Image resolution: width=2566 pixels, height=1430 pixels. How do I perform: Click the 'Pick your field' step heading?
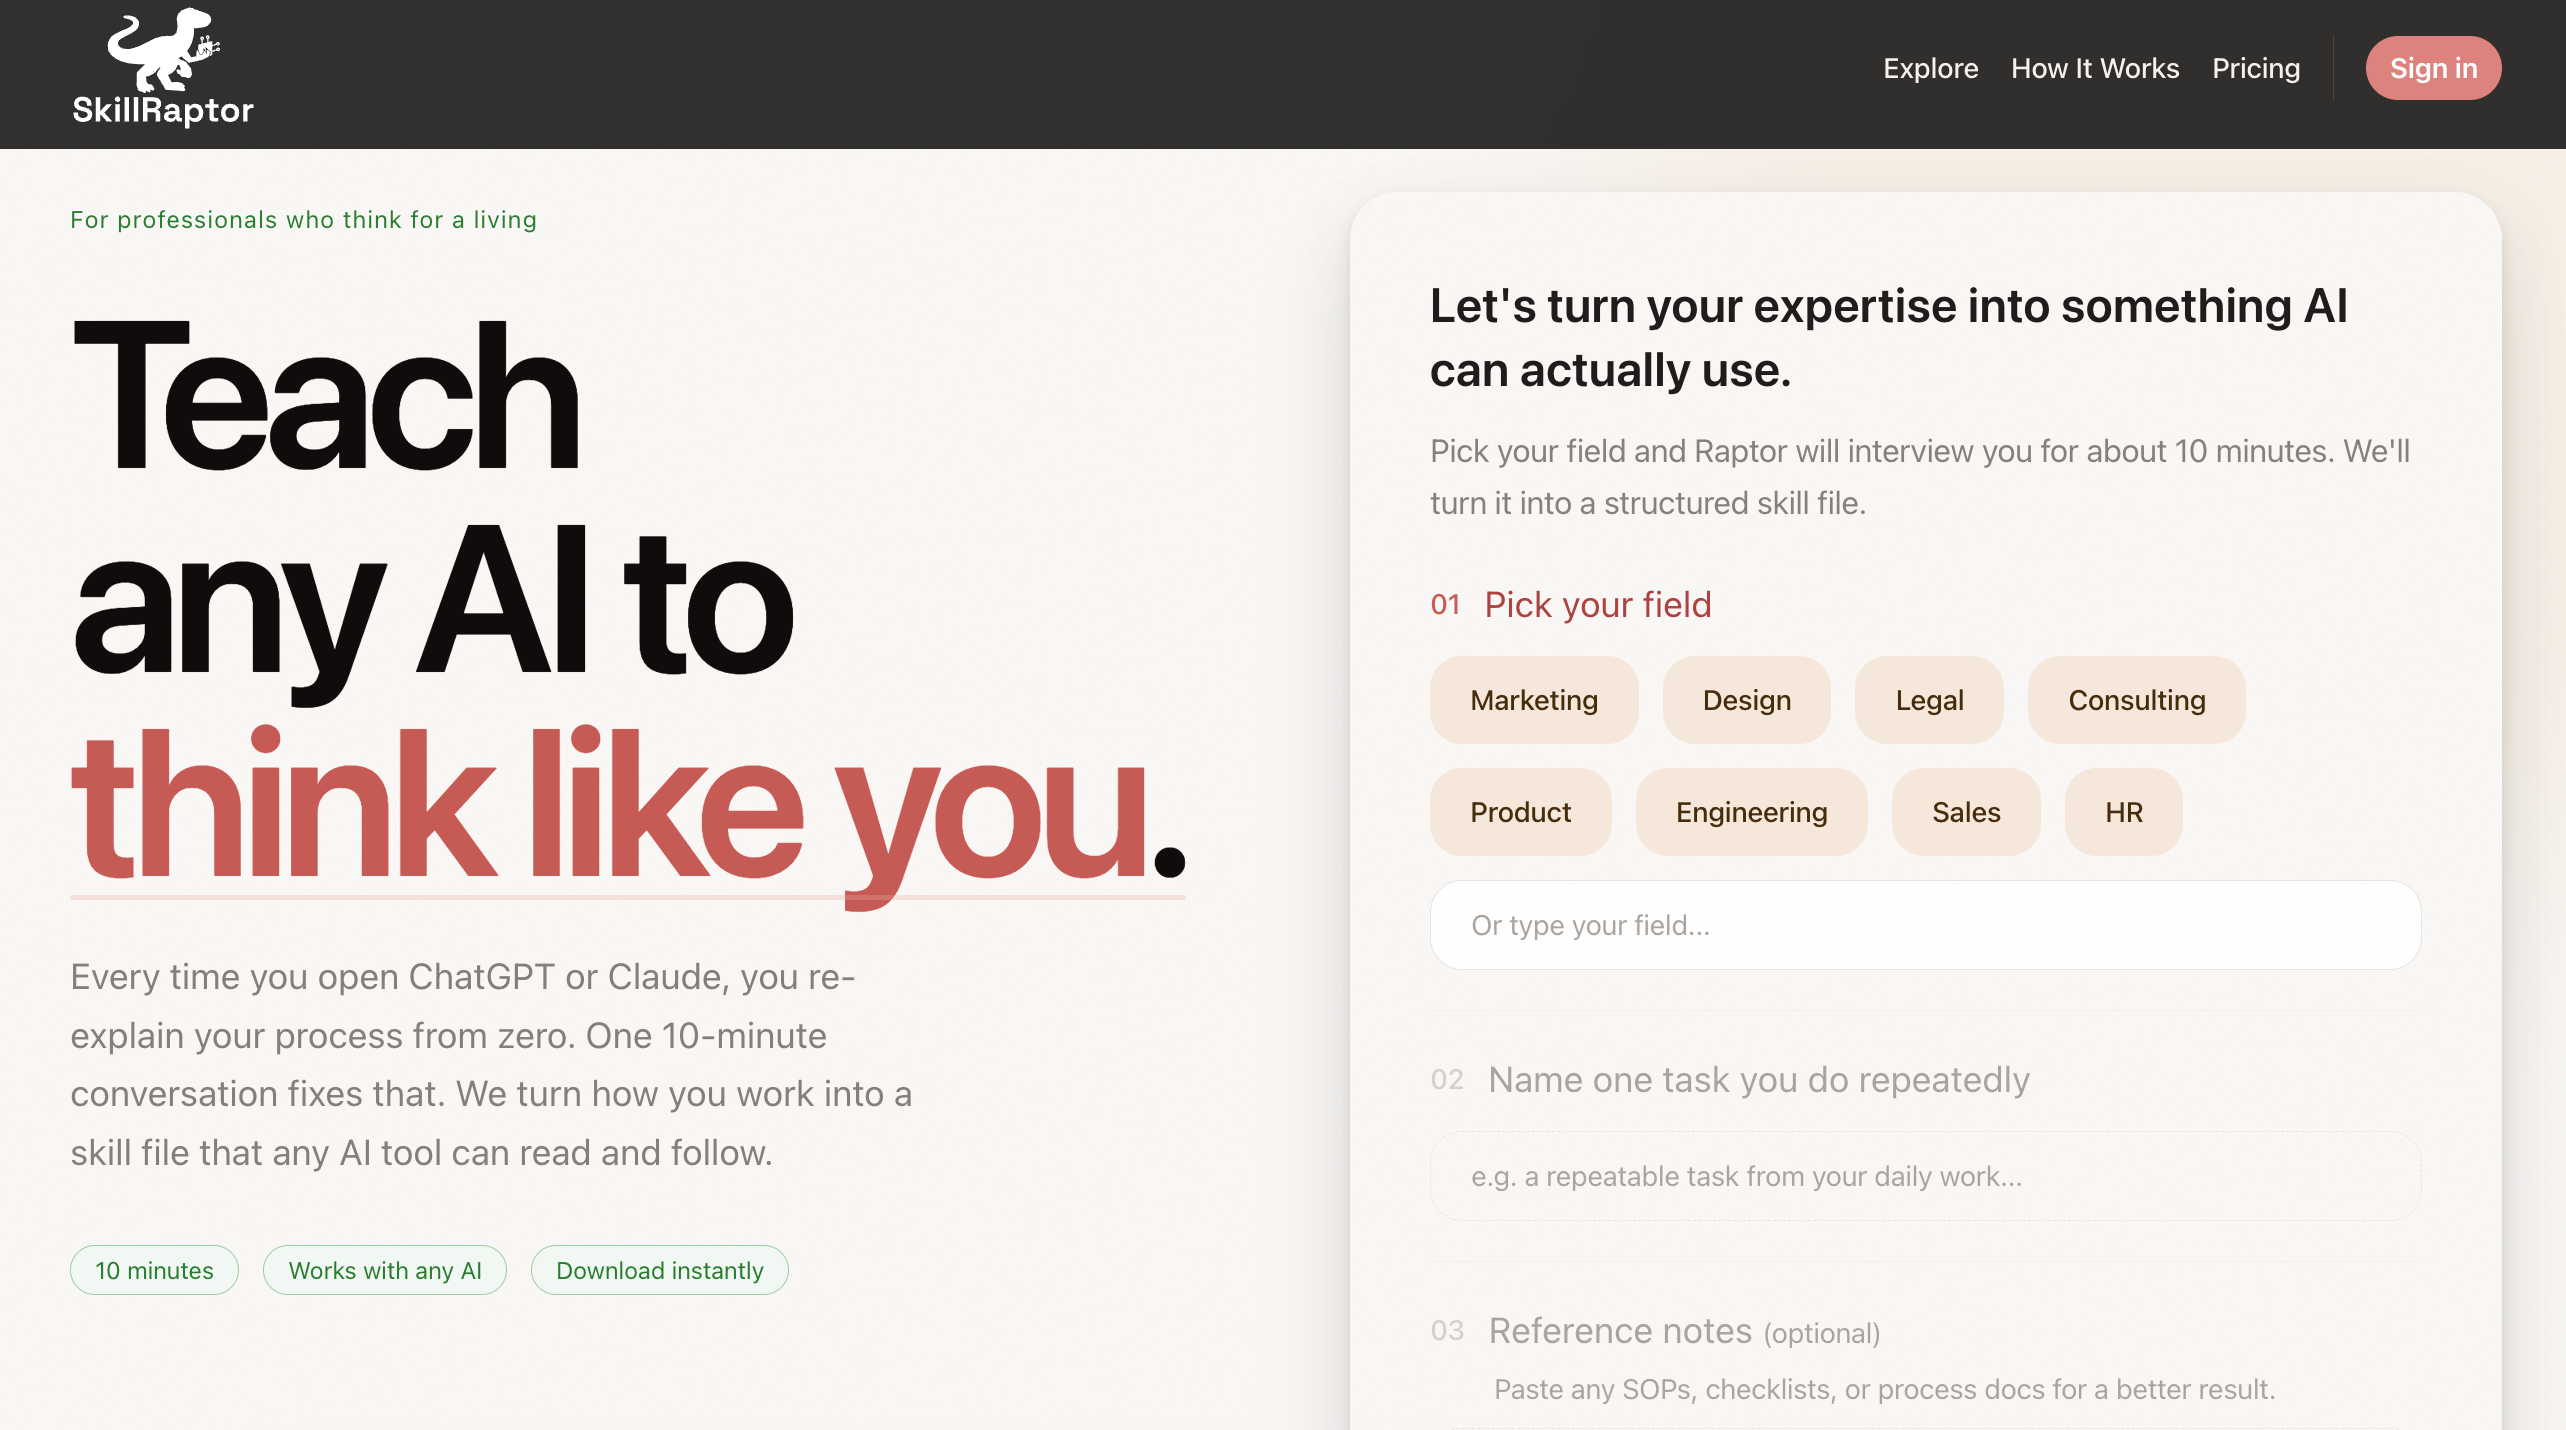tap(1597, 605)
